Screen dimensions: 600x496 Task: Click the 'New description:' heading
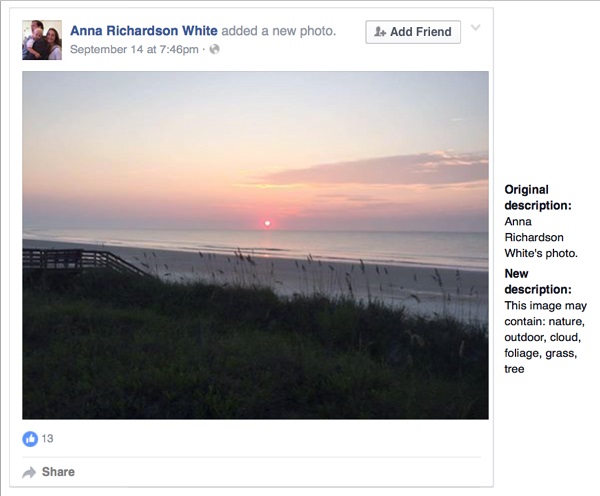tap(538, 281)
